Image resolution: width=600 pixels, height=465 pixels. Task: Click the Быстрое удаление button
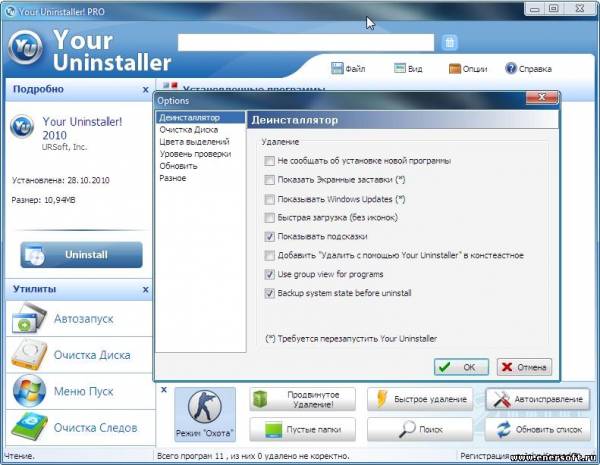click(x=420, y=399)
